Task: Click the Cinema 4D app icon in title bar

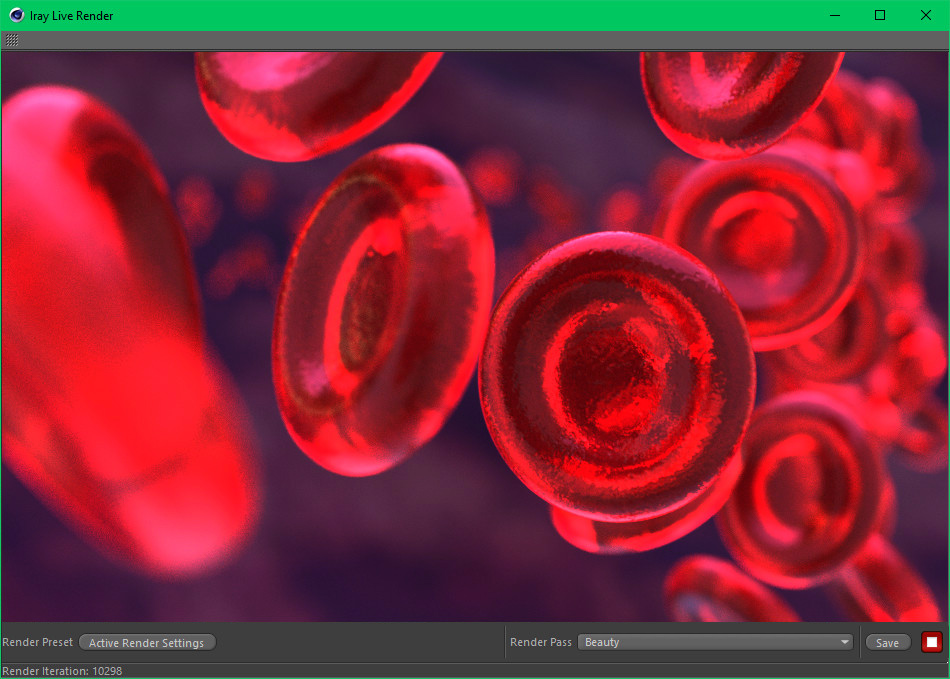Action: point(16,15)
